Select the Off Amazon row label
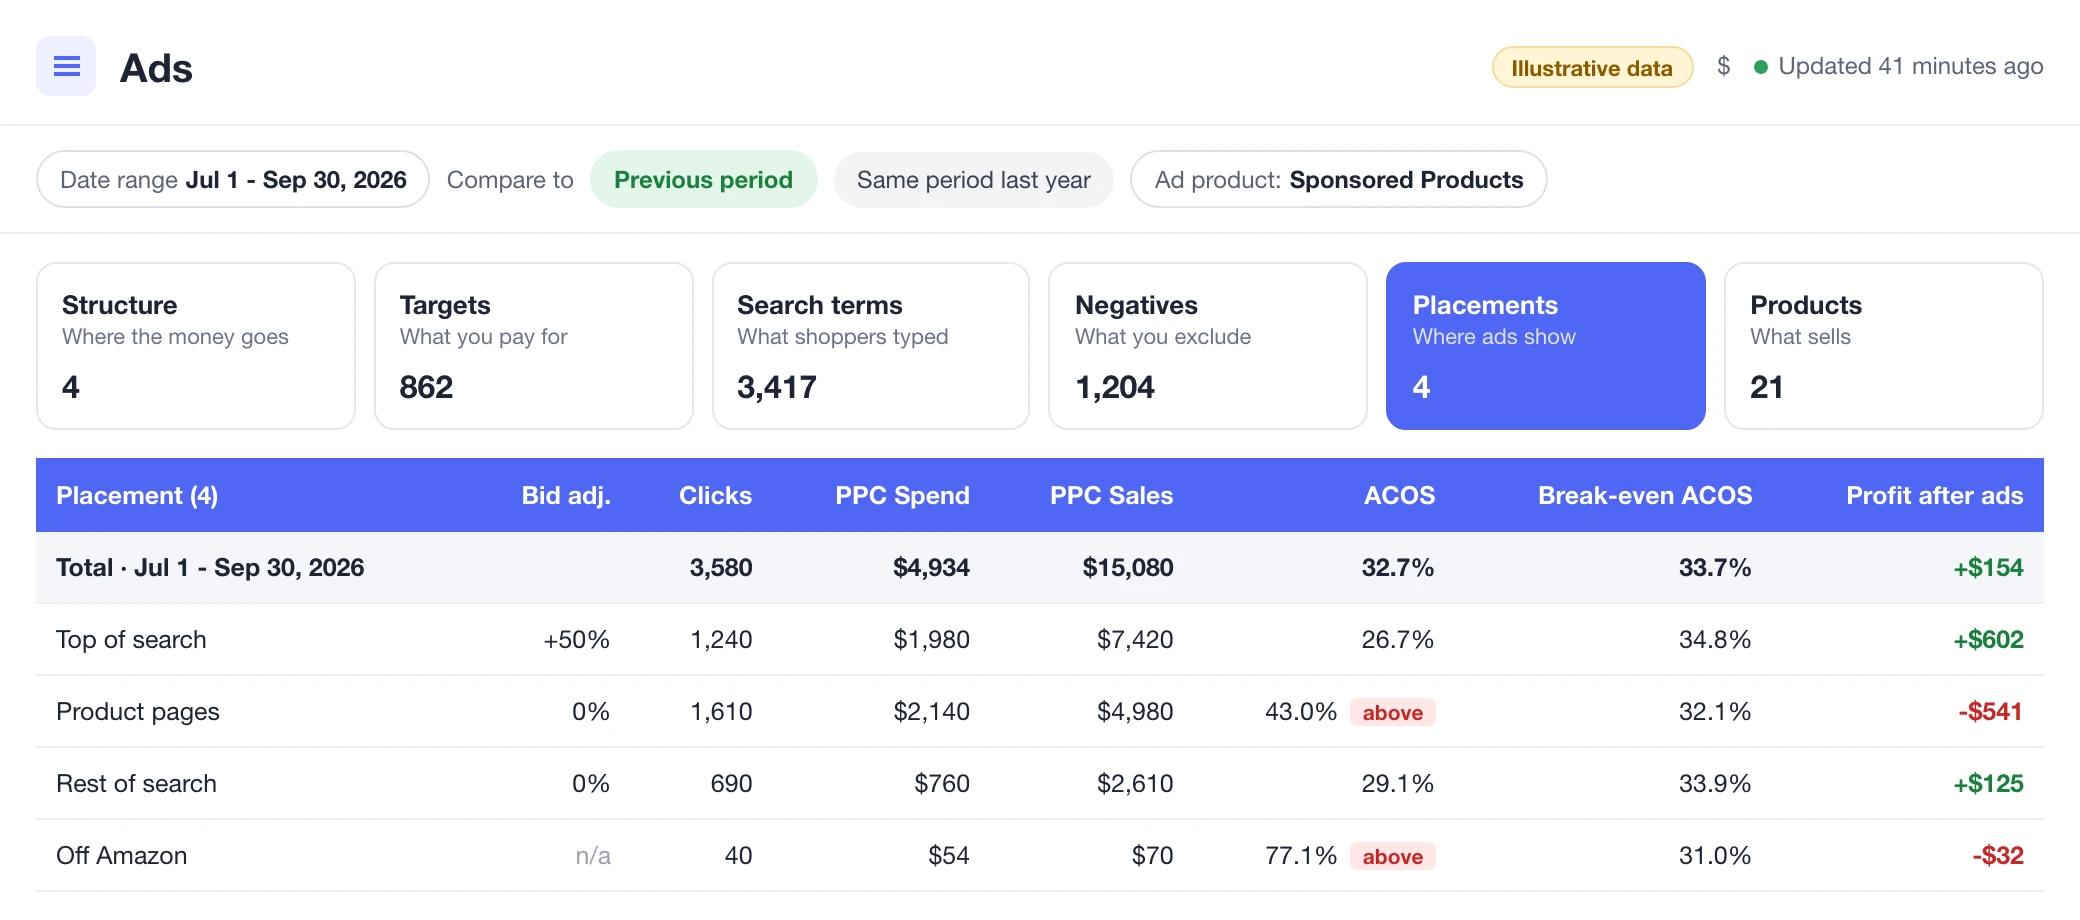 point(121,855)
